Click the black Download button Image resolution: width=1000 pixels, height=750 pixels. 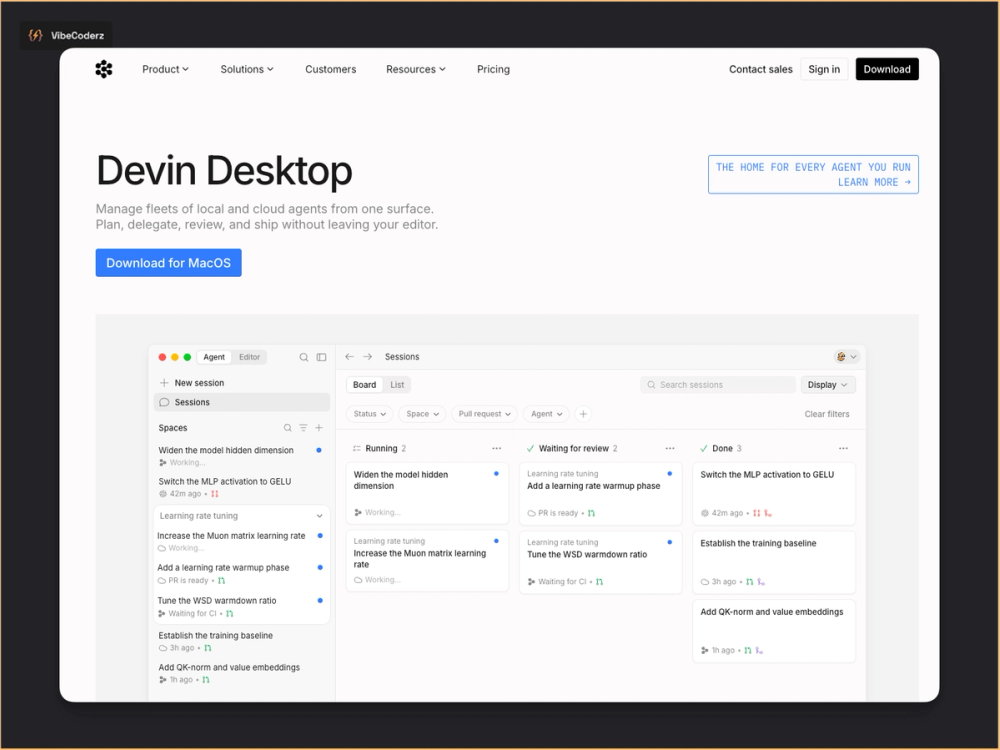(887, 69)
